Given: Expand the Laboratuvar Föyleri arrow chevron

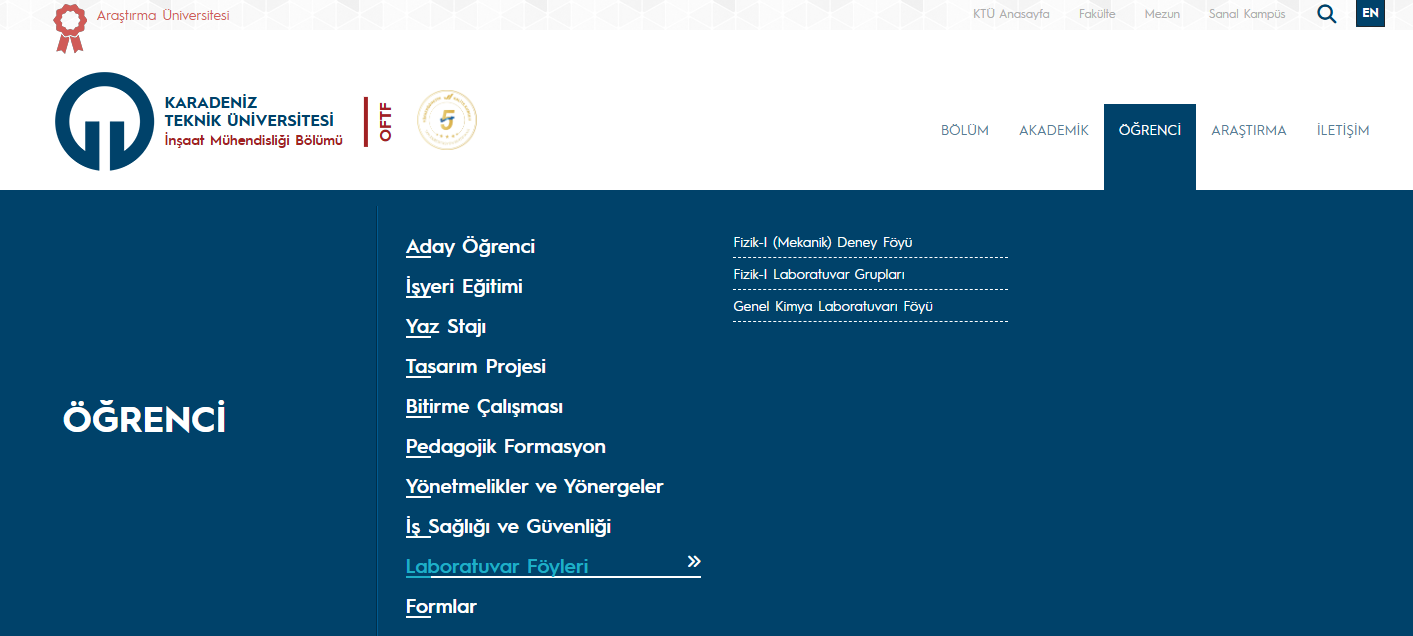Looking at the screenshot, I should (x=694, y=562).
